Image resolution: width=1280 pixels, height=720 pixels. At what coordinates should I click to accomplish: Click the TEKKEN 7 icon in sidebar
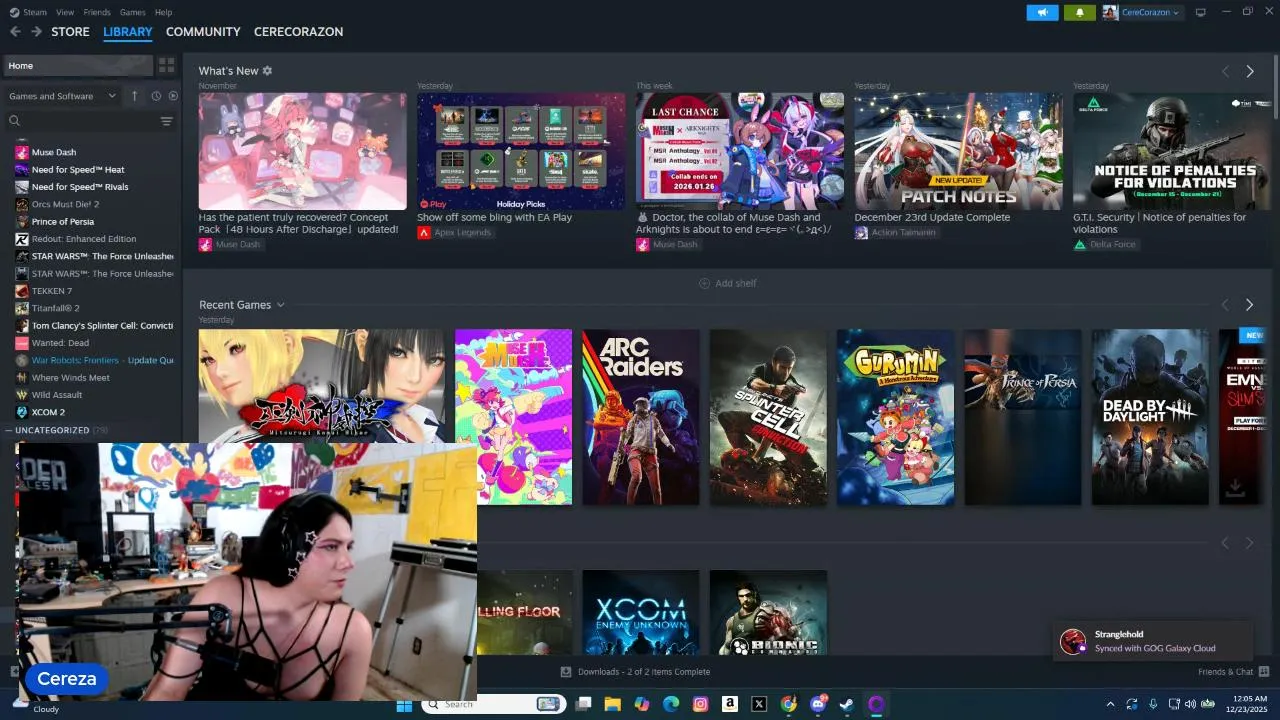22,291
